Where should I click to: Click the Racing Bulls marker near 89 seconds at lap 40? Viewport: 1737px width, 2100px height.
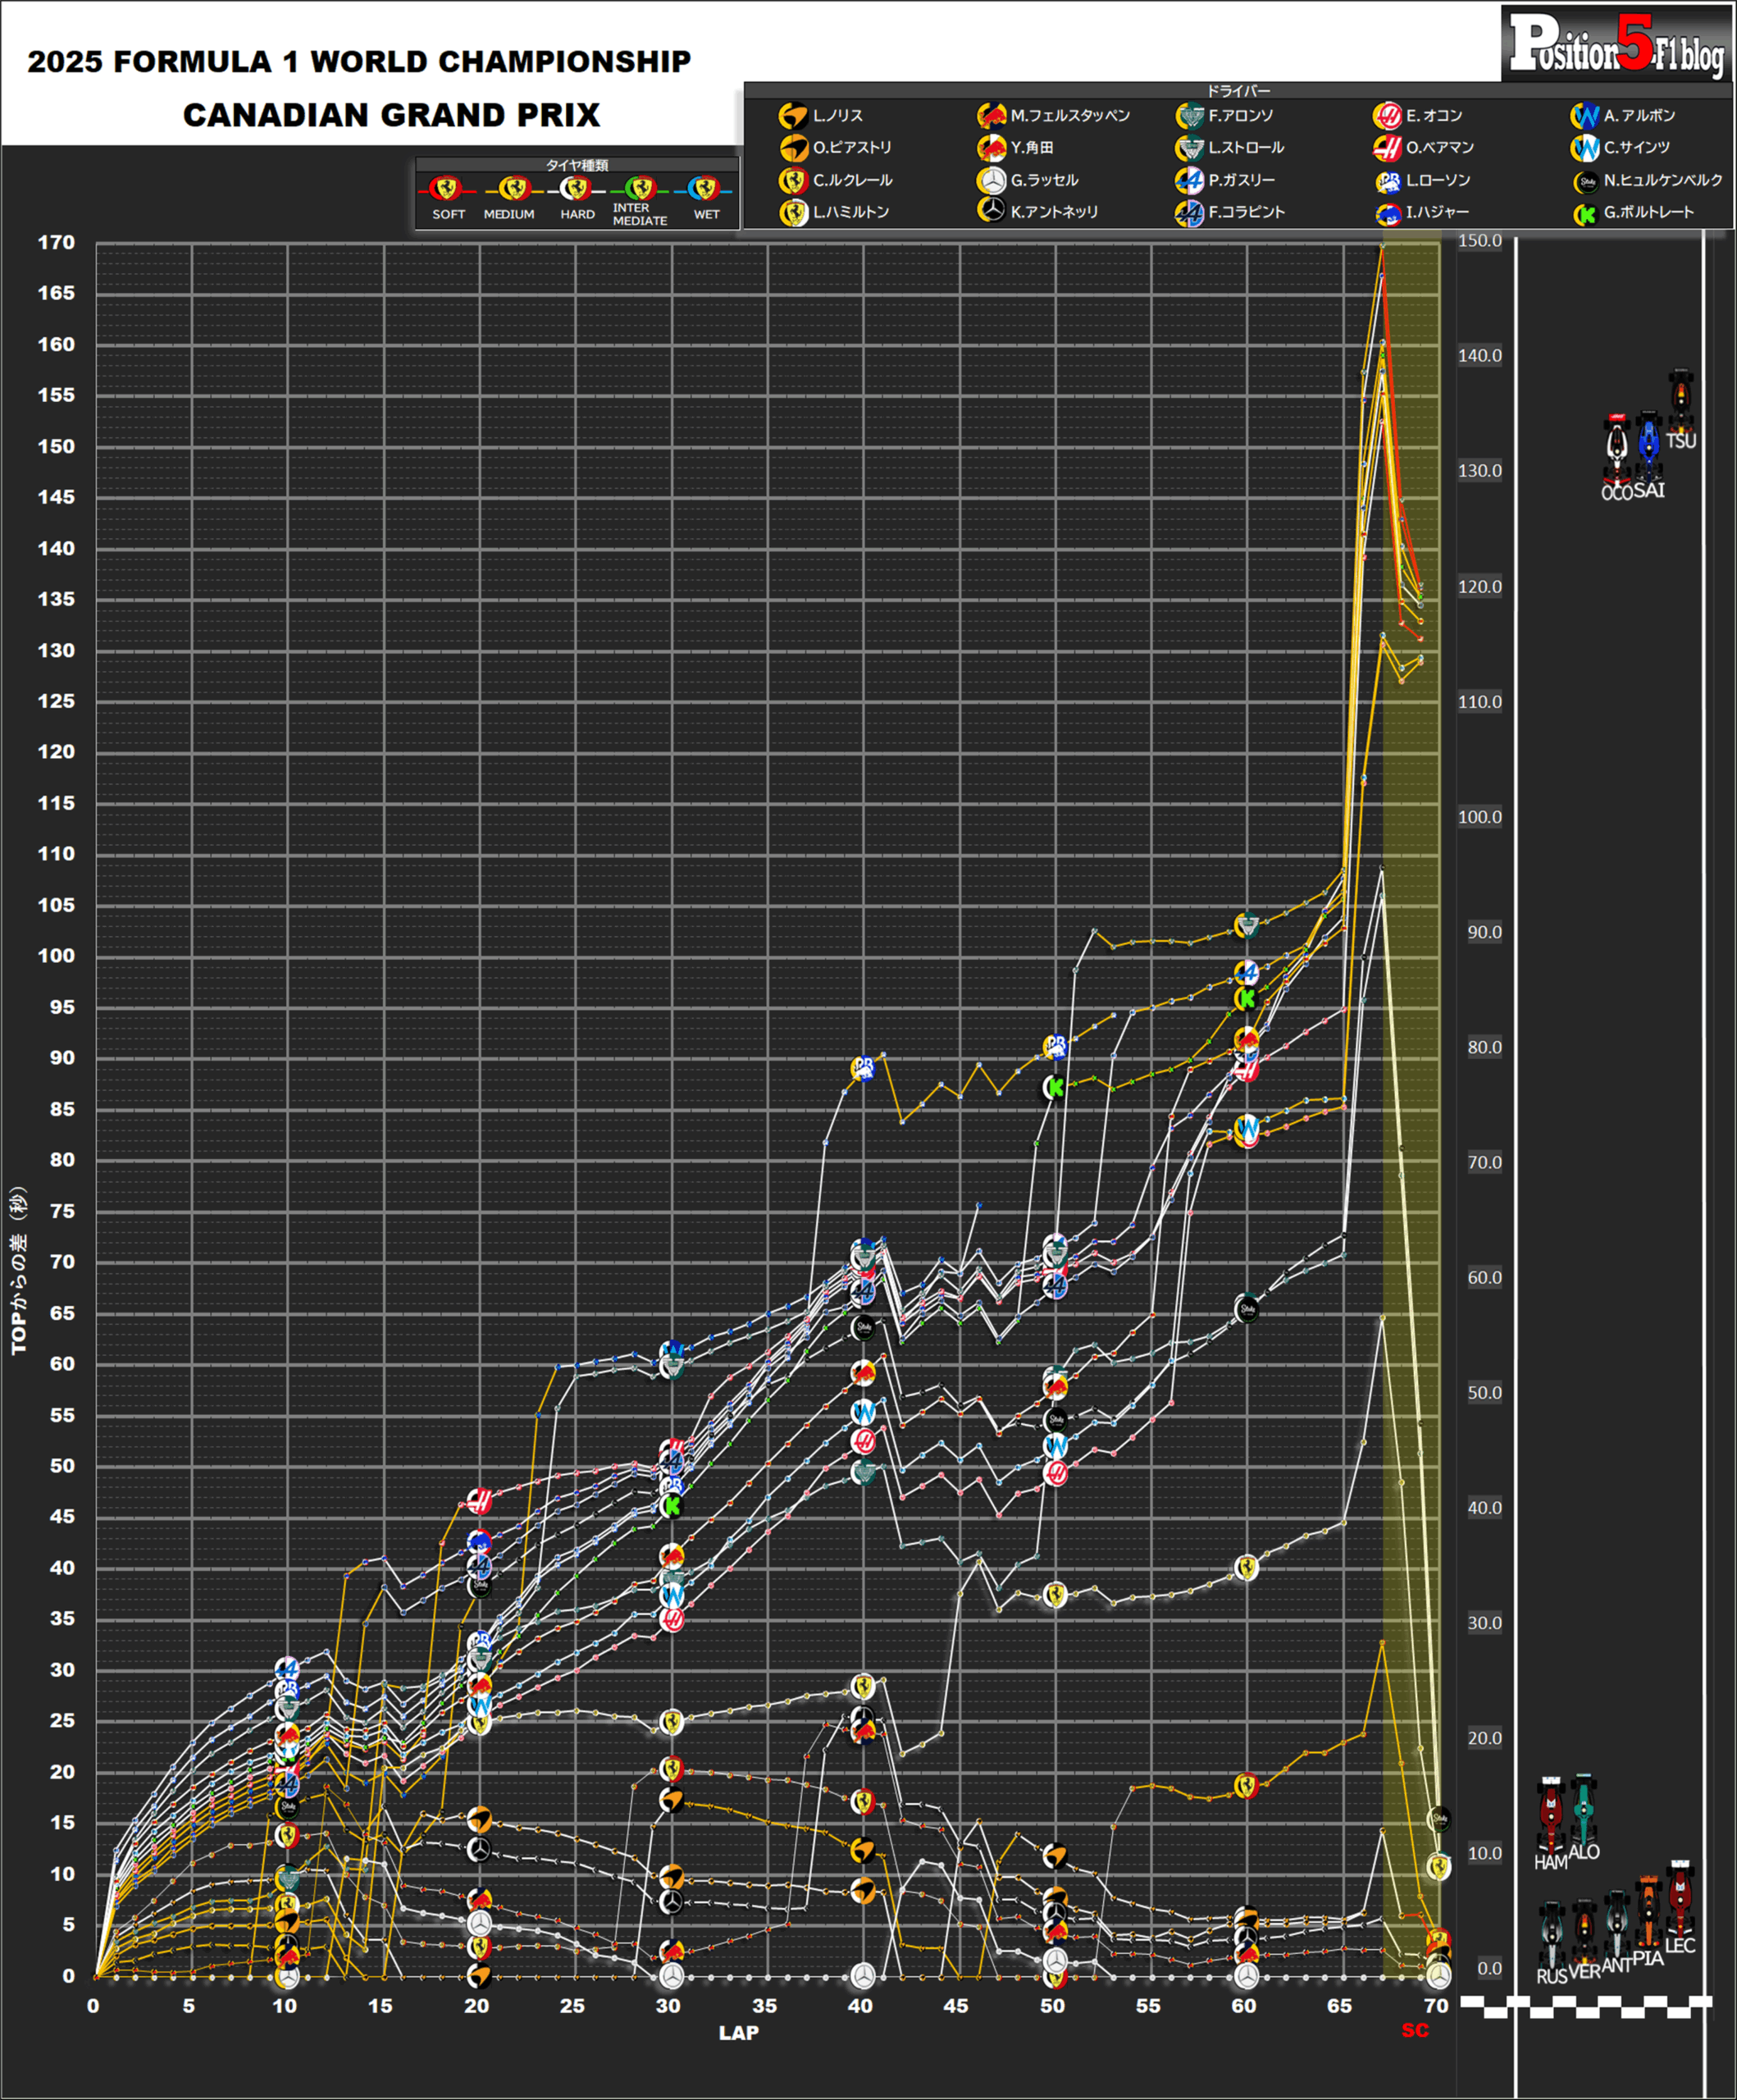(x=863, y=1069)
